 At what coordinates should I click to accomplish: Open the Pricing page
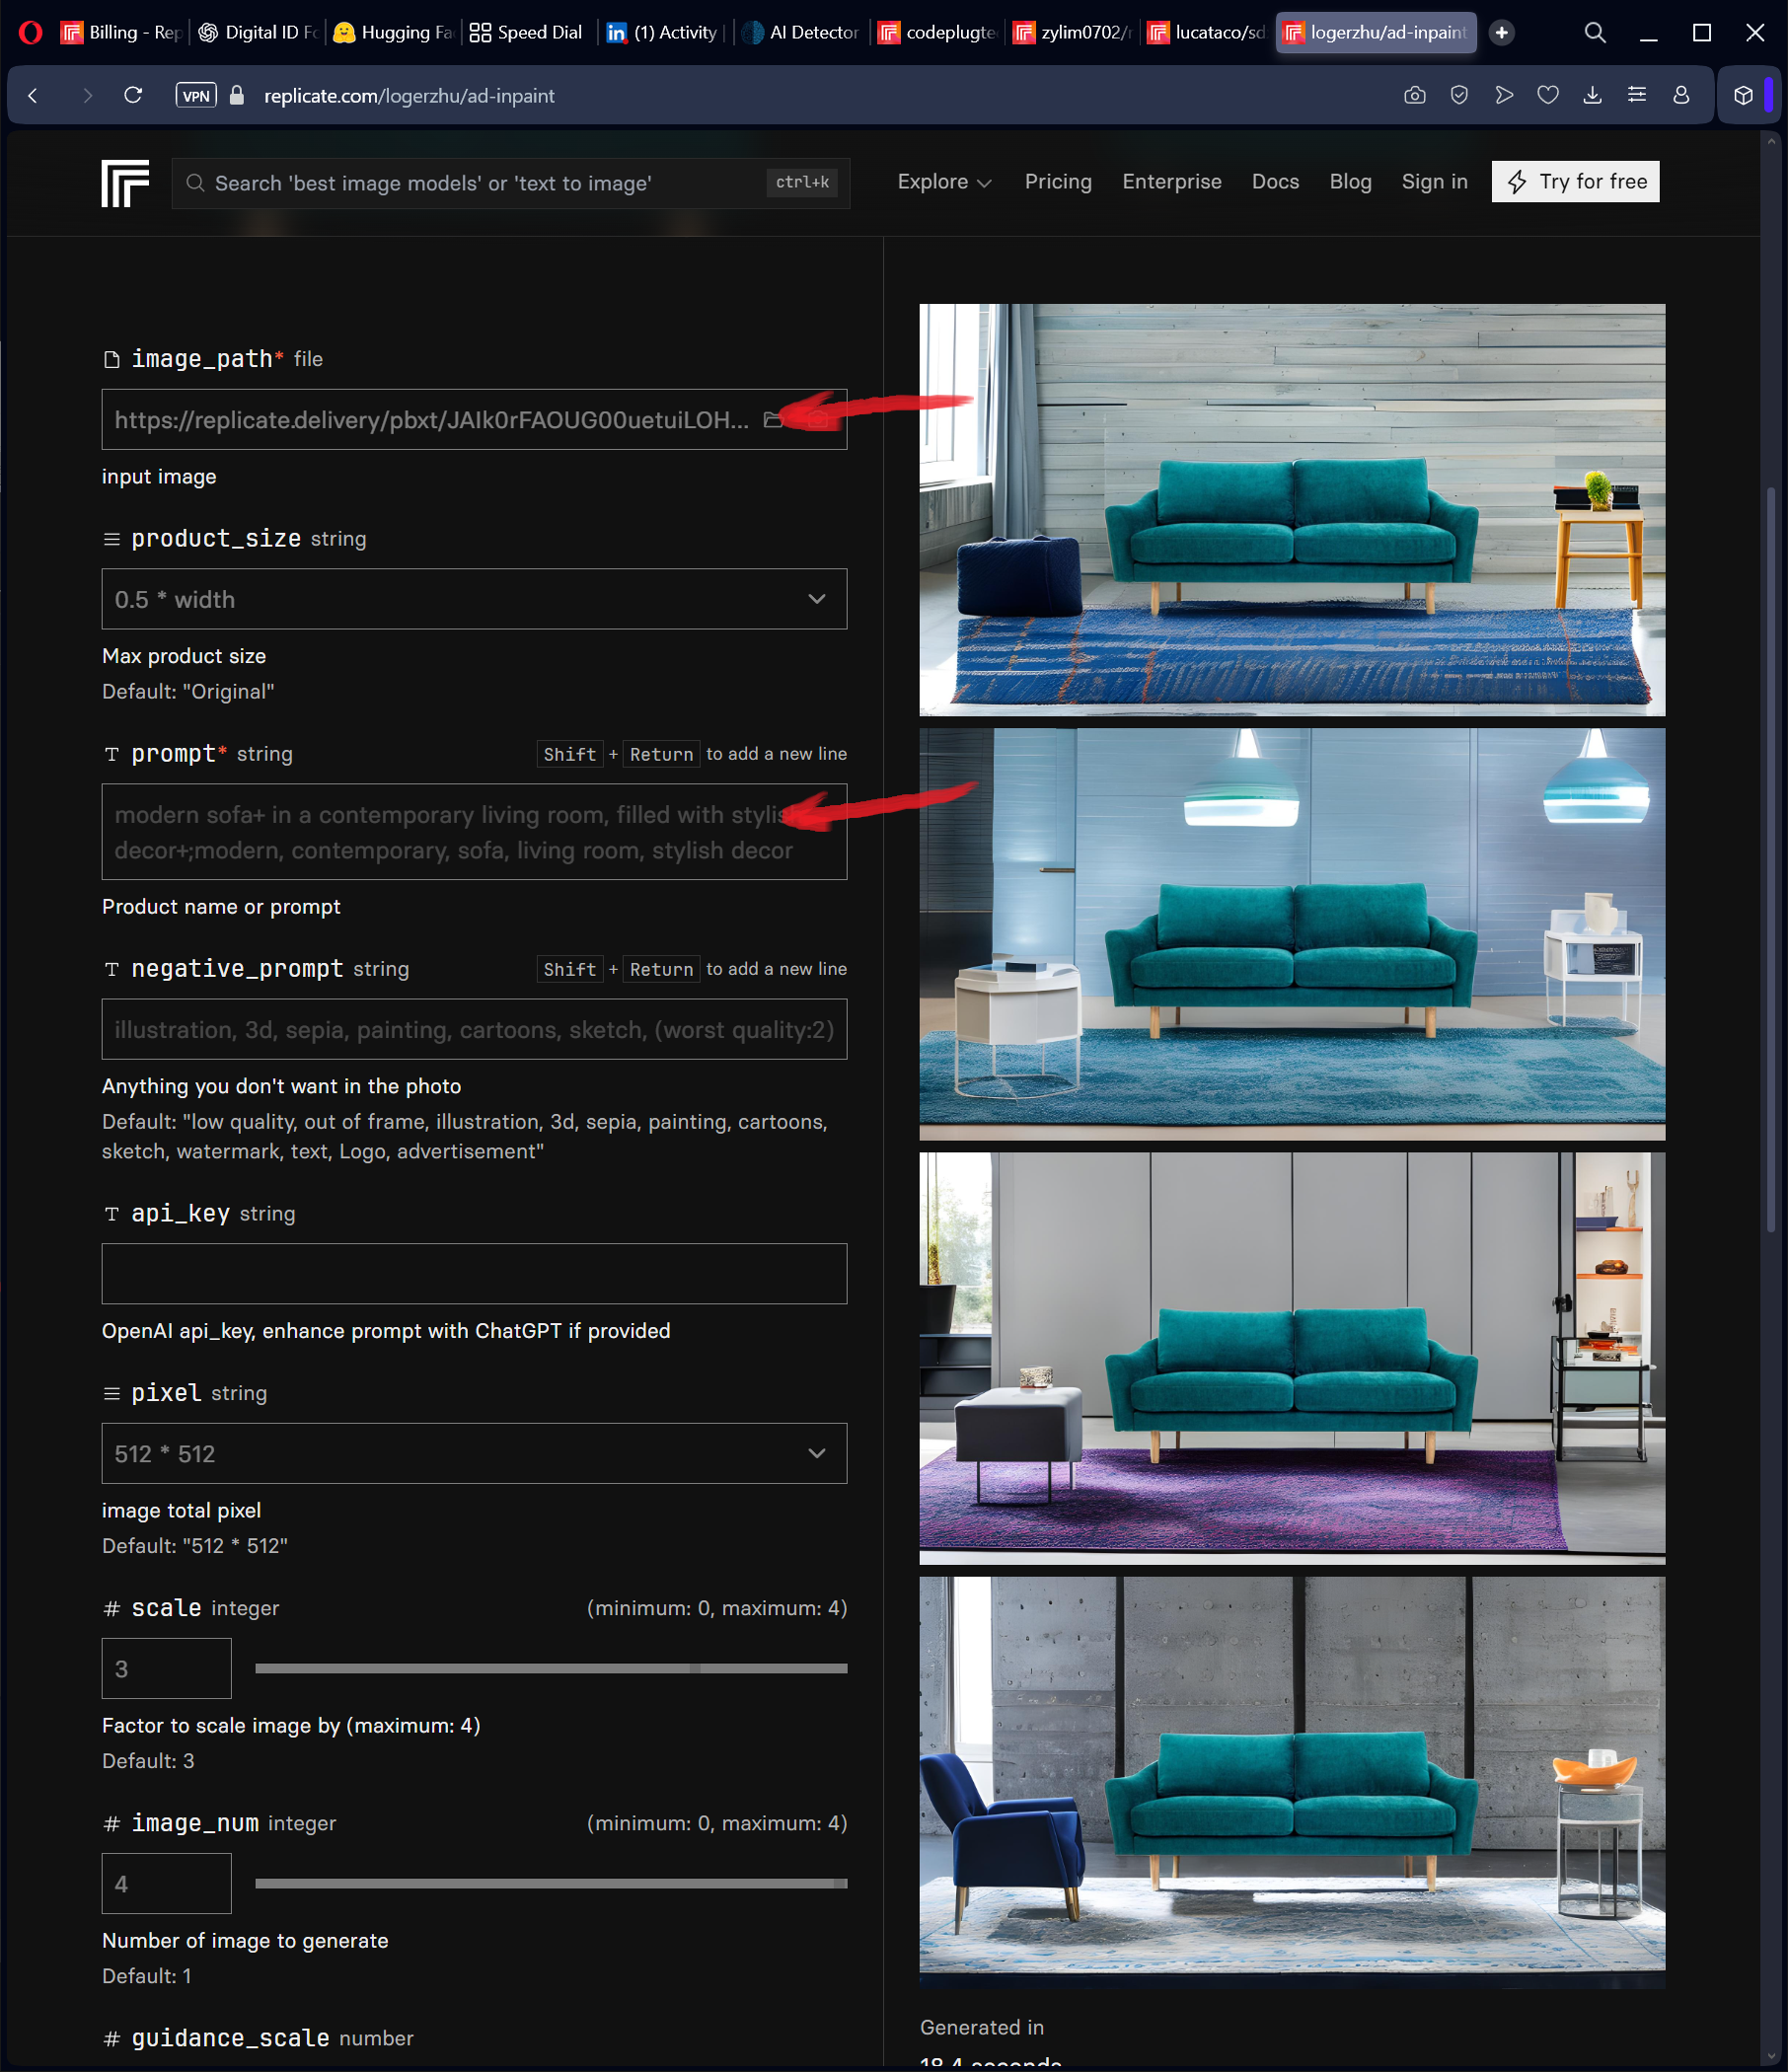[1058, 182]
